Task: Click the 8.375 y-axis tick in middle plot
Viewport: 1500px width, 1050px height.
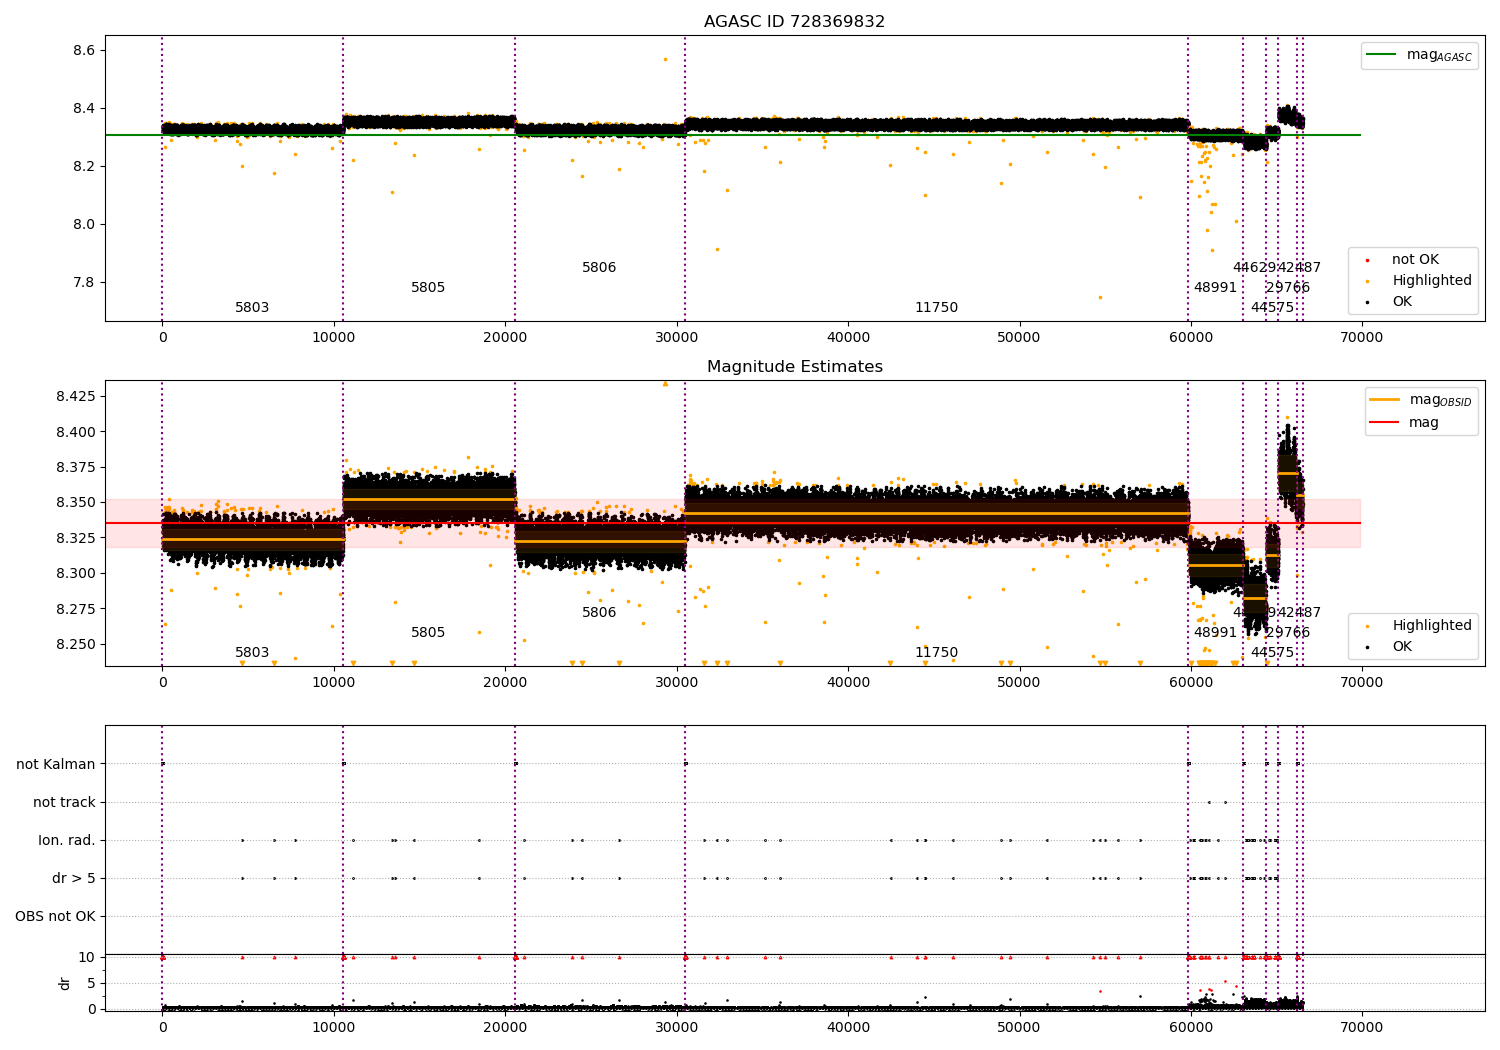Action: [76, 467]
